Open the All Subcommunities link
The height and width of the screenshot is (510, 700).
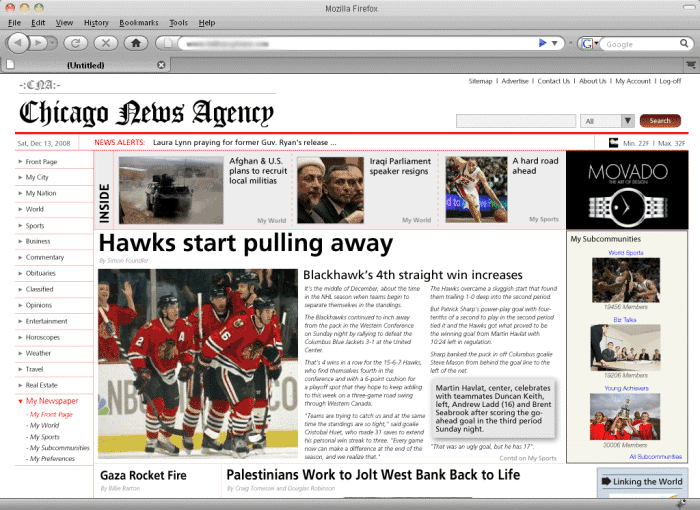tap(655, 456)
